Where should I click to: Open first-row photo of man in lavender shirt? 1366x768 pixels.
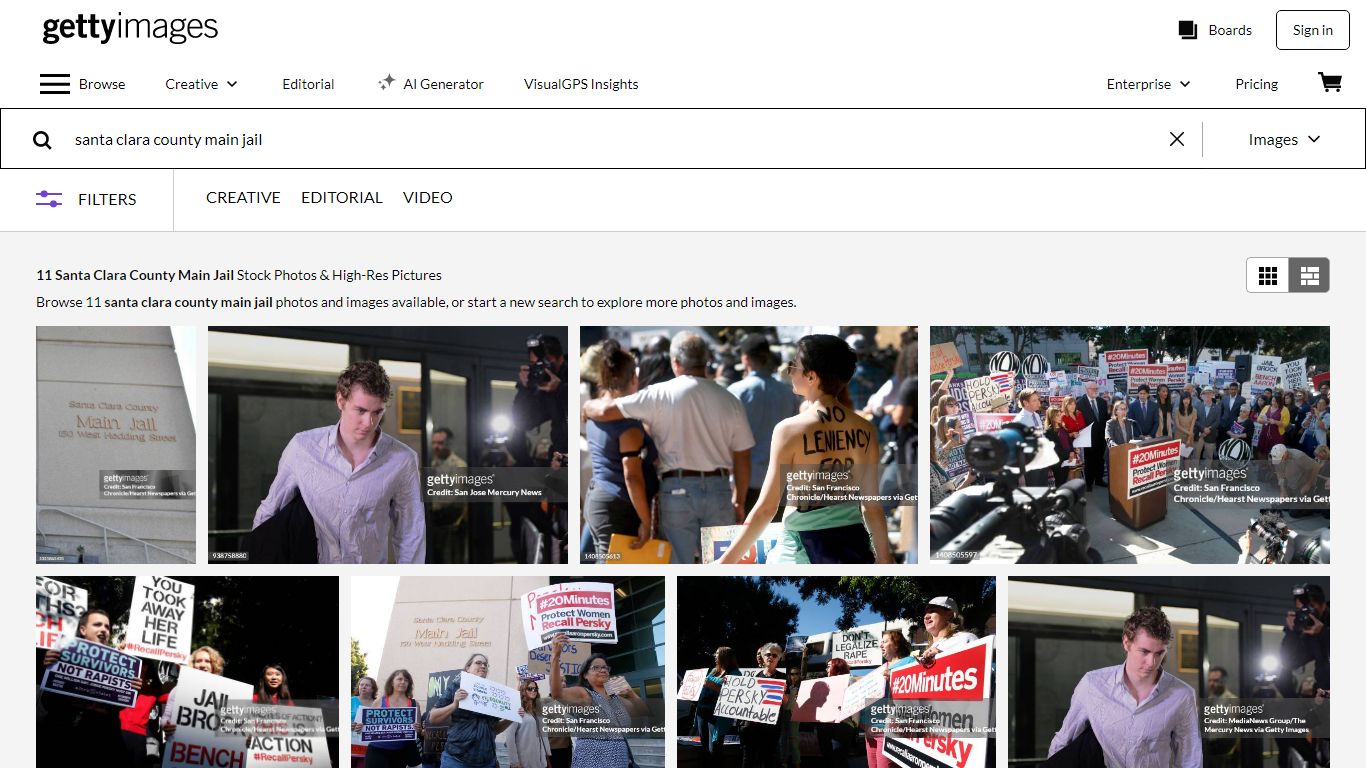[x=388, y=445]
